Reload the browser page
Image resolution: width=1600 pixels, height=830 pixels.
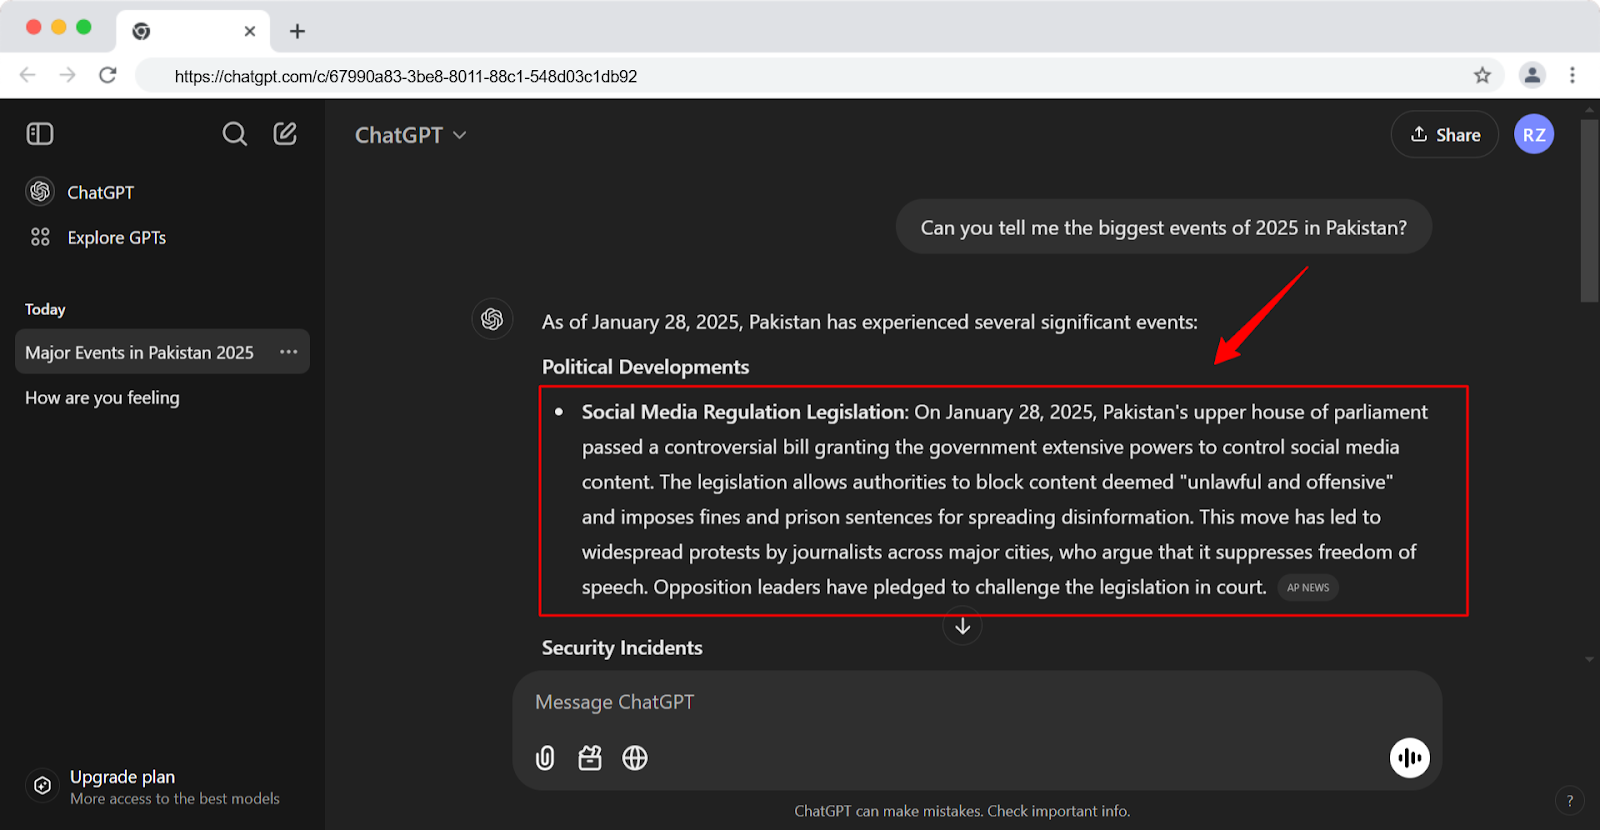coord(108,75)
